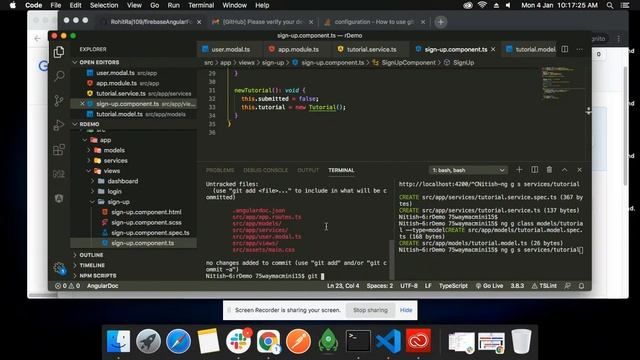This screenshot has width=640, height=360.
Task: Open Slack from the dock
Action: 238,341
